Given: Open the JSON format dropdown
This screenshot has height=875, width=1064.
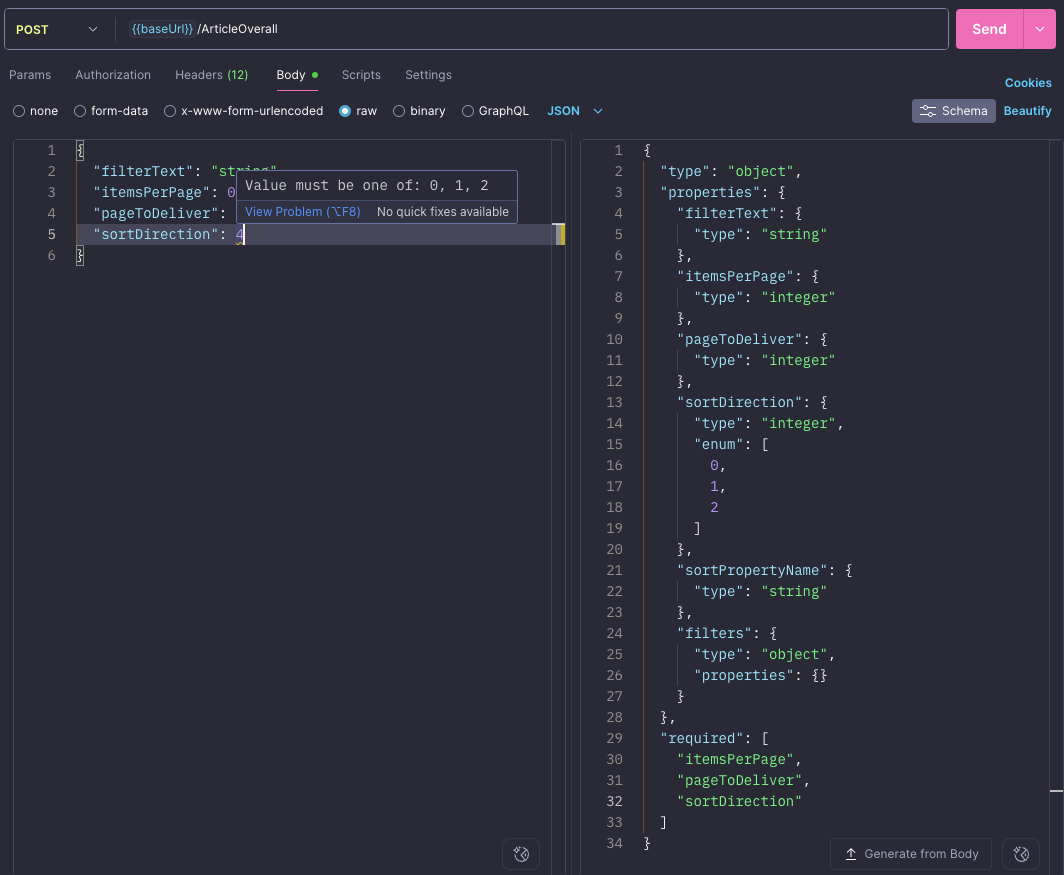Looking at the screenshot, I should tap(575, 111).
